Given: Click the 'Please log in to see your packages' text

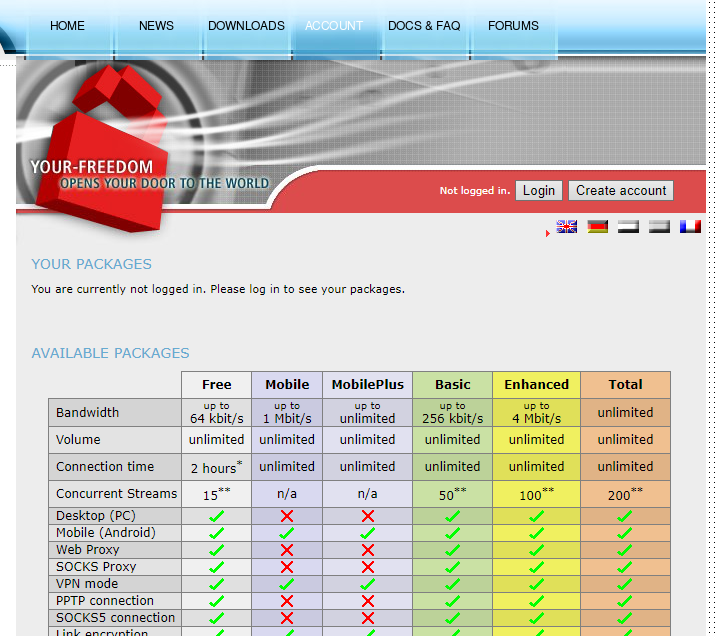Looking at the screenshot, I should click(x=307, y=289).
